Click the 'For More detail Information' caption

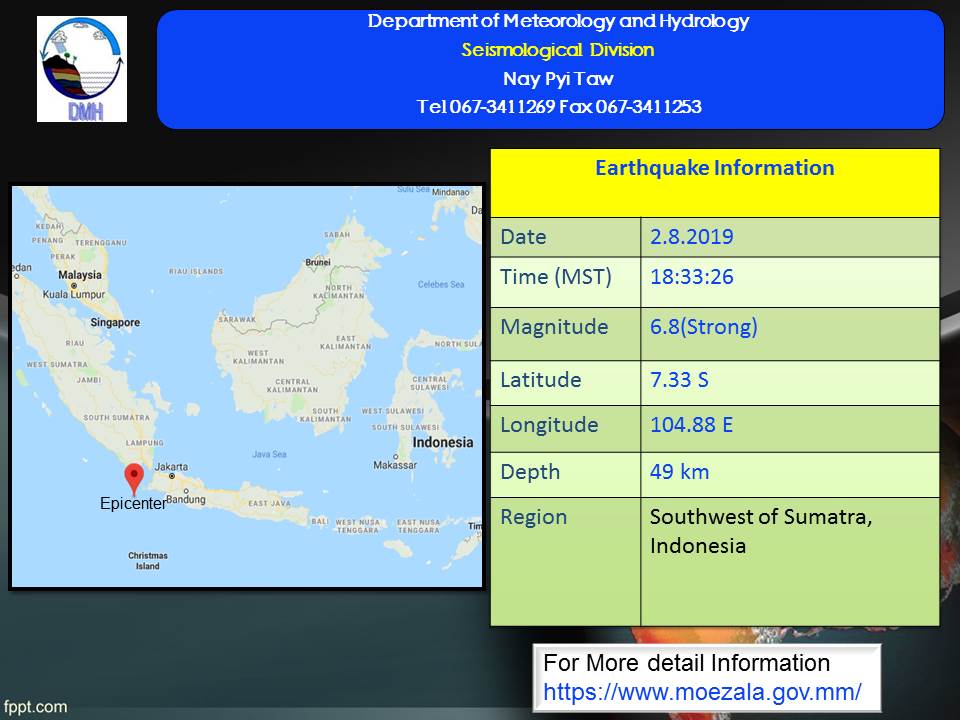[x=686, y=663]
